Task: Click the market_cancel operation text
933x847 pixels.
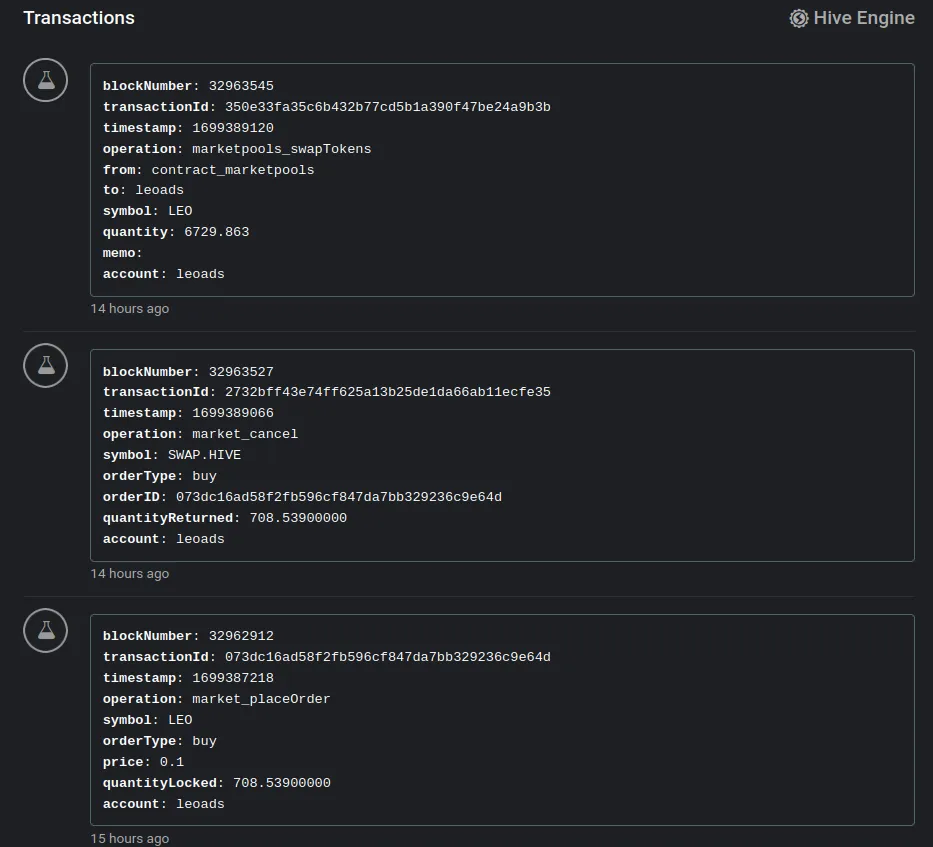Action: coord(245,434)
